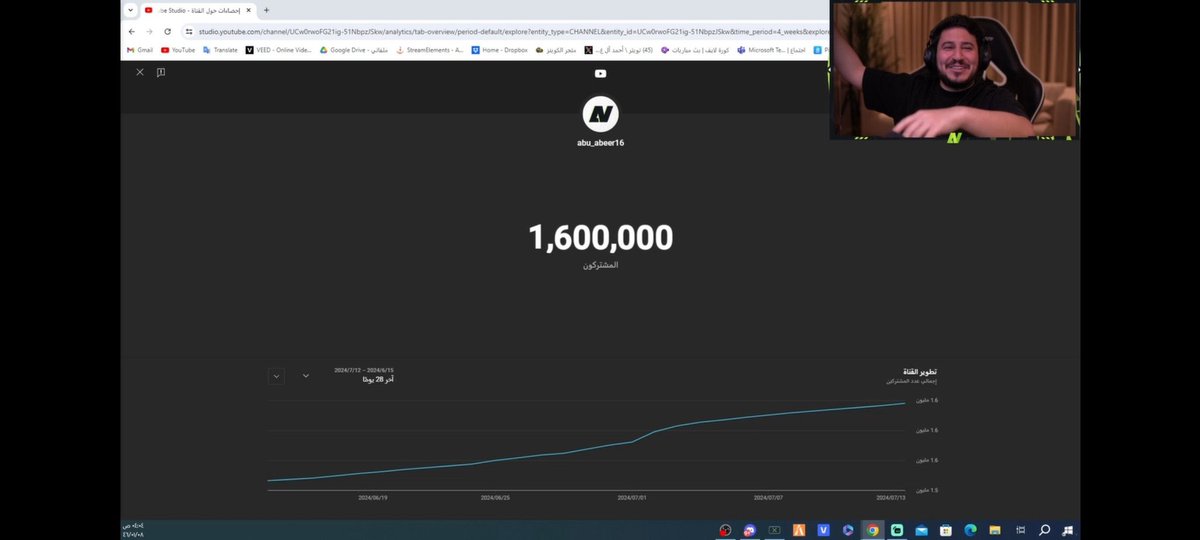
Task: Click the blue V app icon in taskbar
Action: [x=824, y=530]
